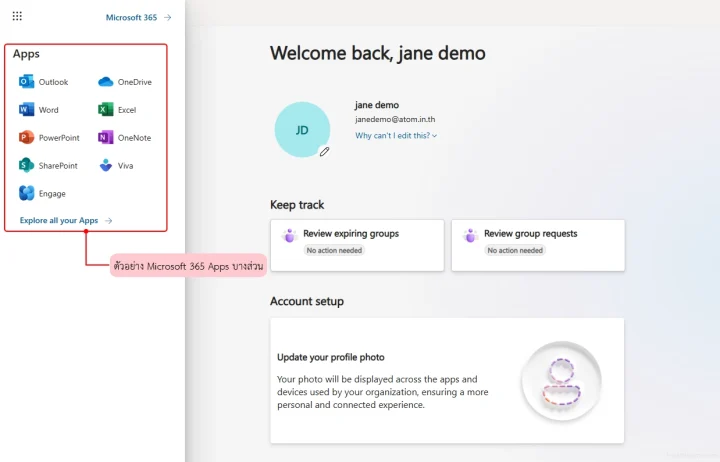Click the Review expiring groups card icon

tap(290, 235)
